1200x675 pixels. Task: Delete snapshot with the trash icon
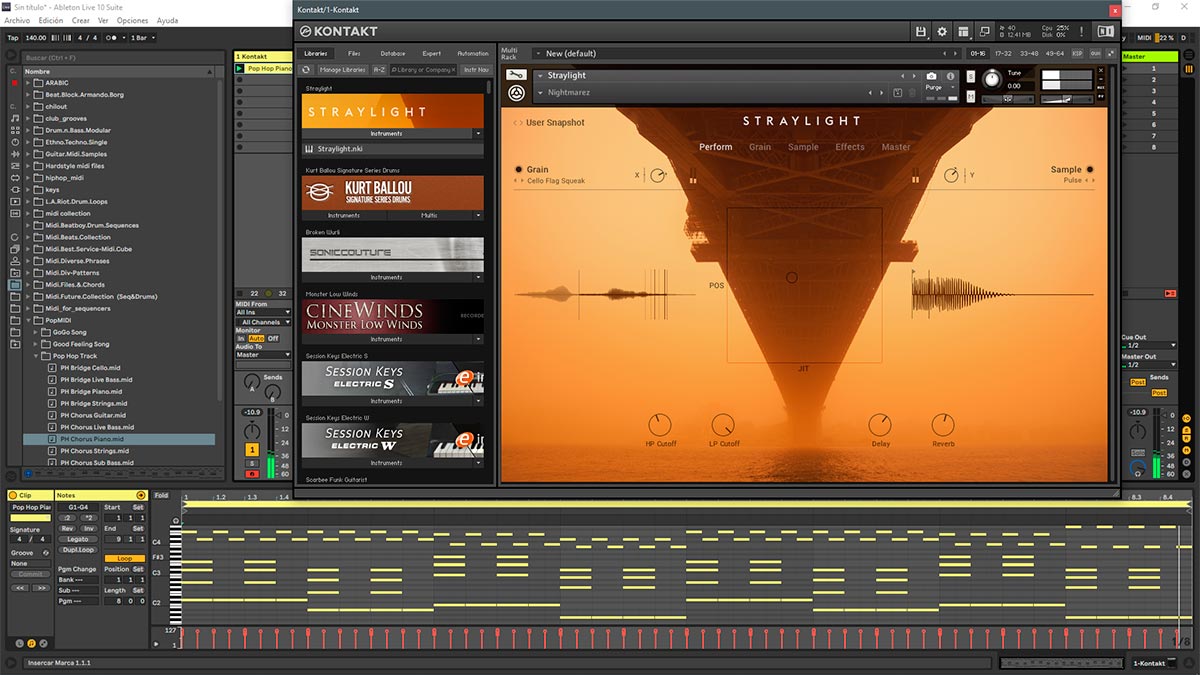912,93
